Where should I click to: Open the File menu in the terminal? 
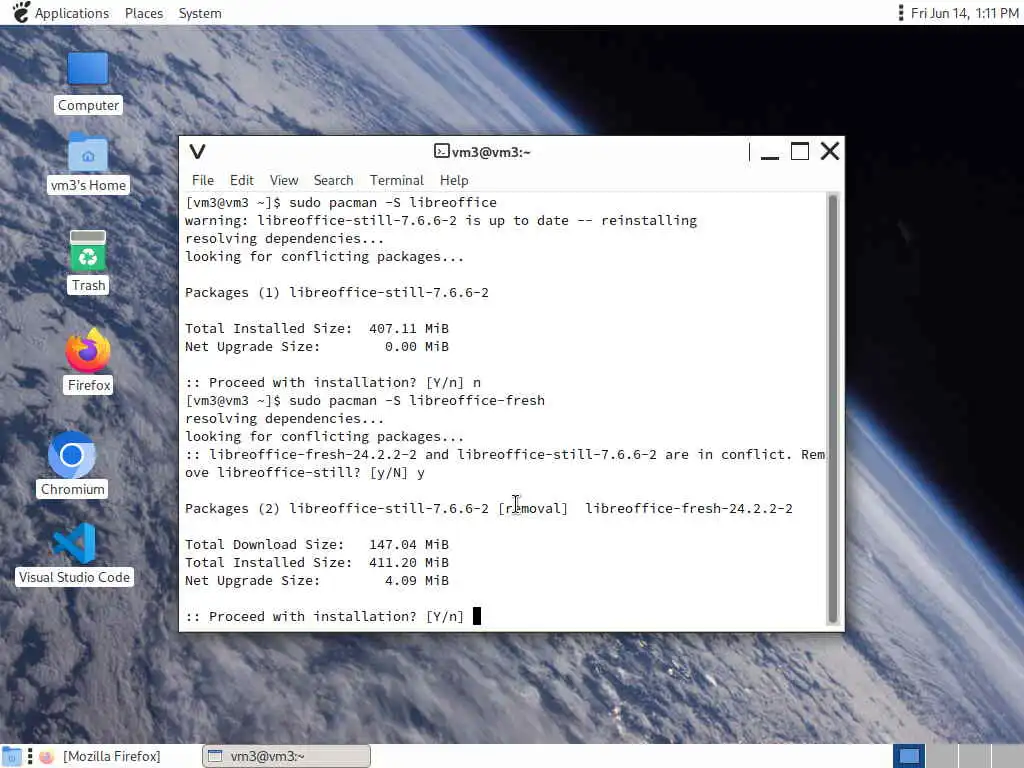tap(202, 180)
